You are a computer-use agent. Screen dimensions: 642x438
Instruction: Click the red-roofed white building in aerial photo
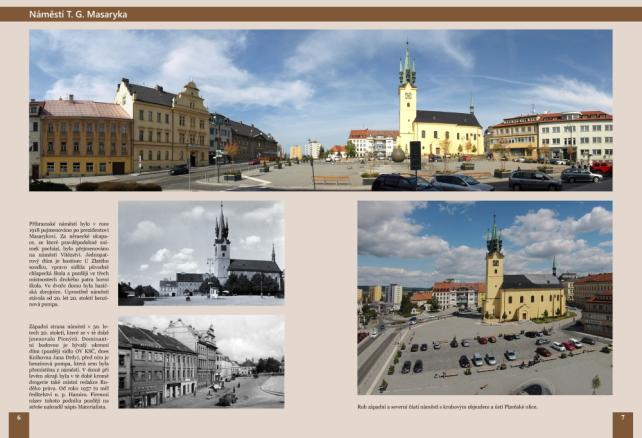[x=455, y=294]
